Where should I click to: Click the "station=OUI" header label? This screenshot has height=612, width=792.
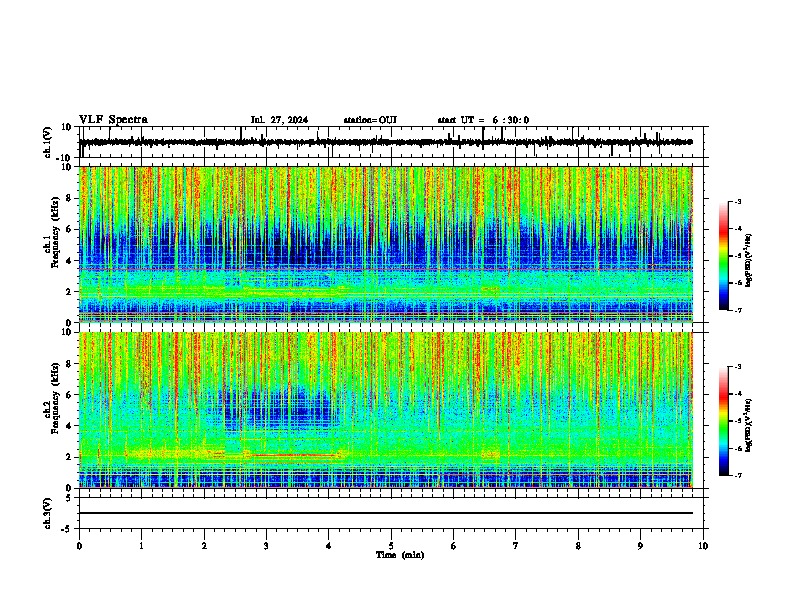coord(370,120)
